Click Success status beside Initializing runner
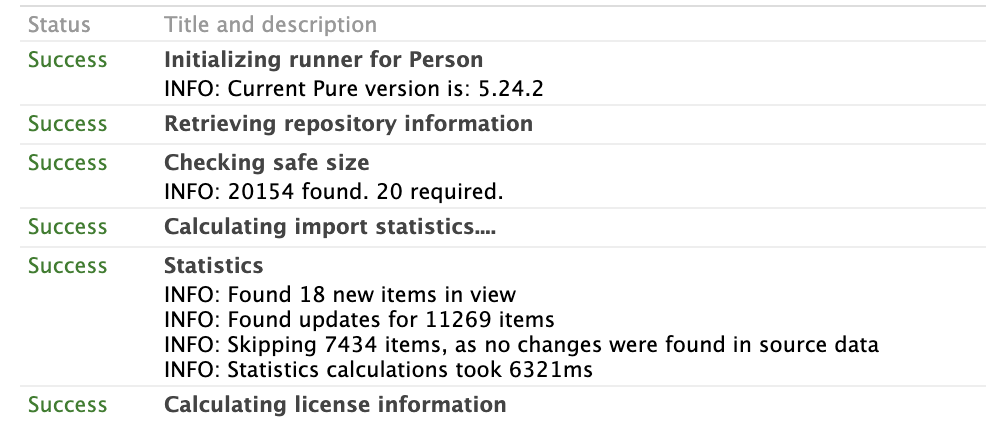Image resolution: width=986 pixels, height=424 pixels. (x=67, y=60)
